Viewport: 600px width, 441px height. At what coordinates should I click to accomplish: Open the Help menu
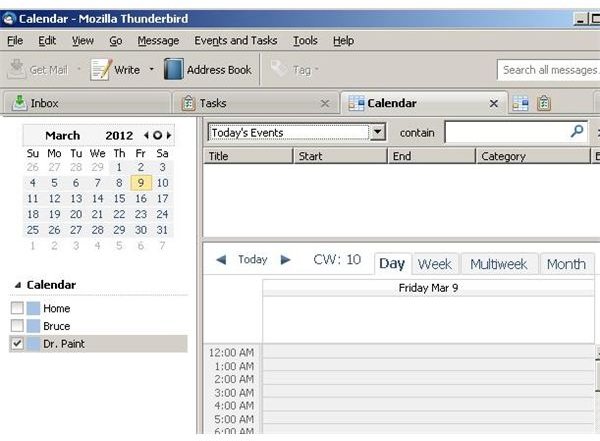[x=343, y=40]
